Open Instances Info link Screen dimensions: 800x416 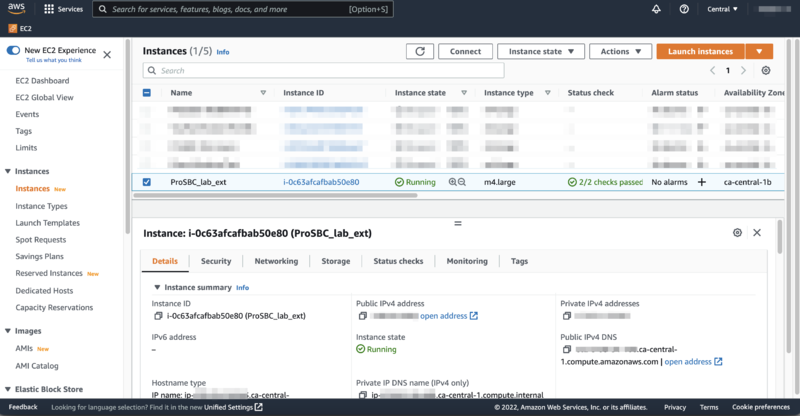(x=223, y=52)
